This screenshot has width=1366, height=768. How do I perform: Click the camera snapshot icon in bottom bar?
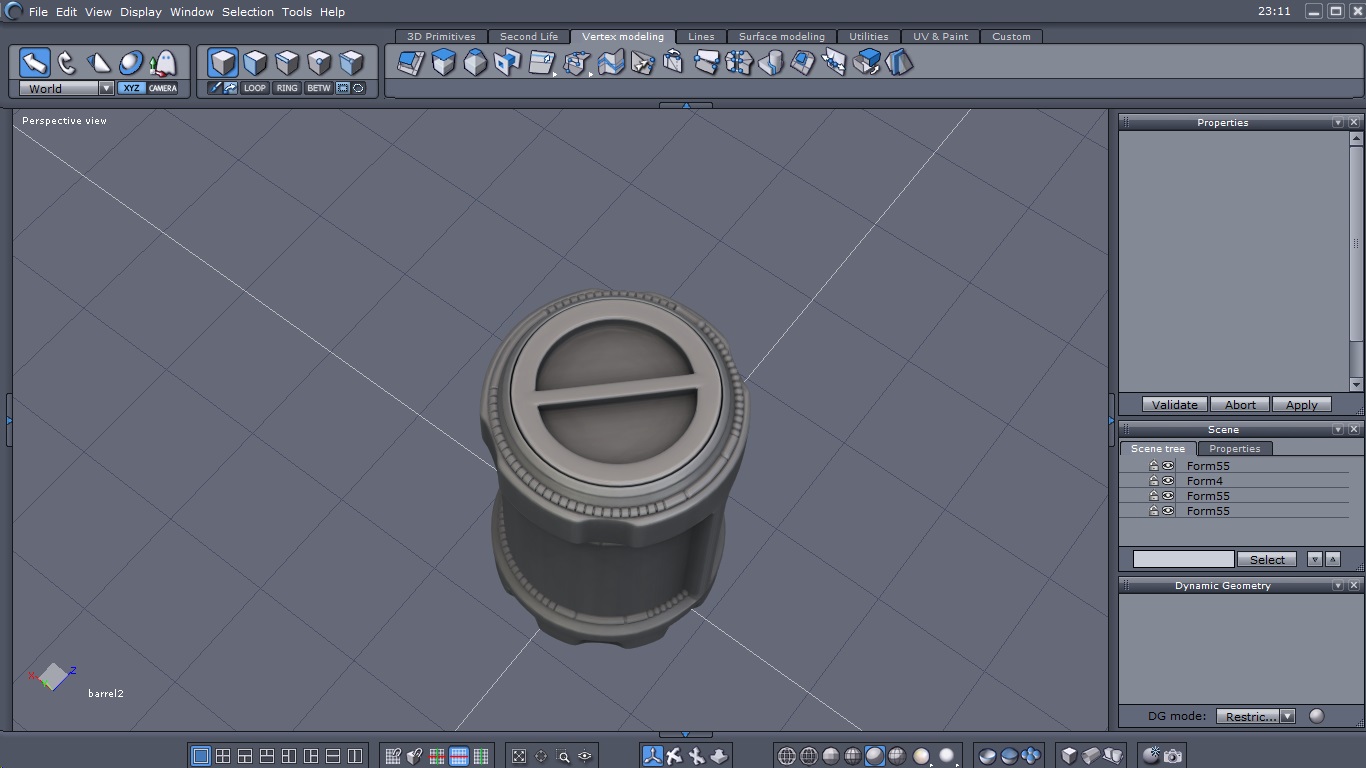pos(1173,756)
